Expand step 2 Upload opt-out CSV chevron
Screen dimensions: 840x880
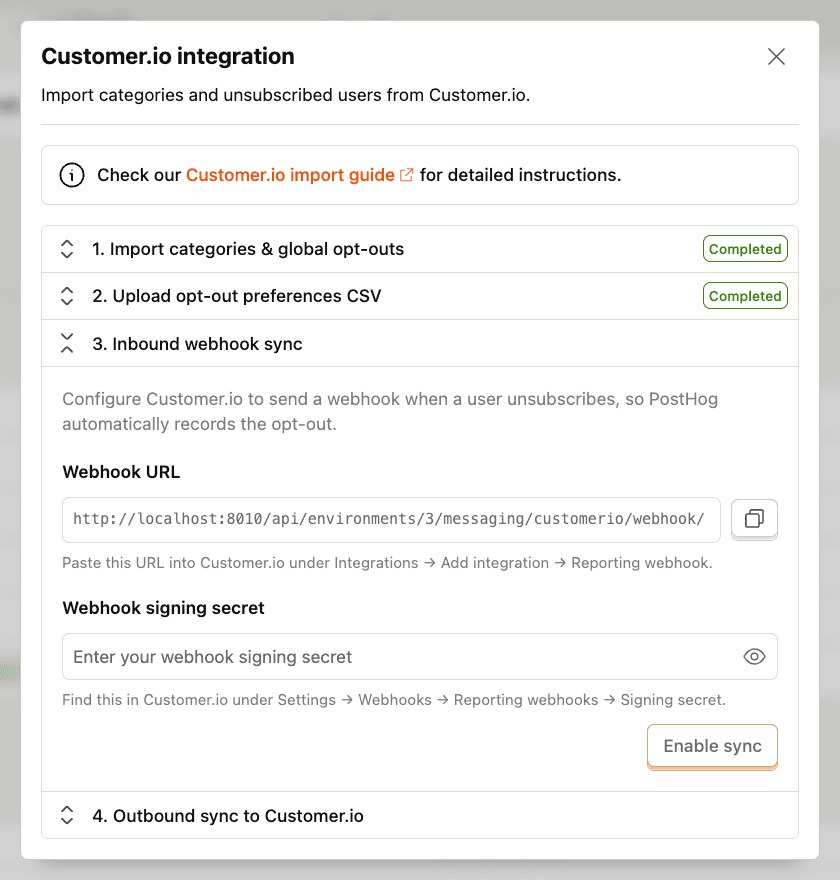[x=67, y=296]
